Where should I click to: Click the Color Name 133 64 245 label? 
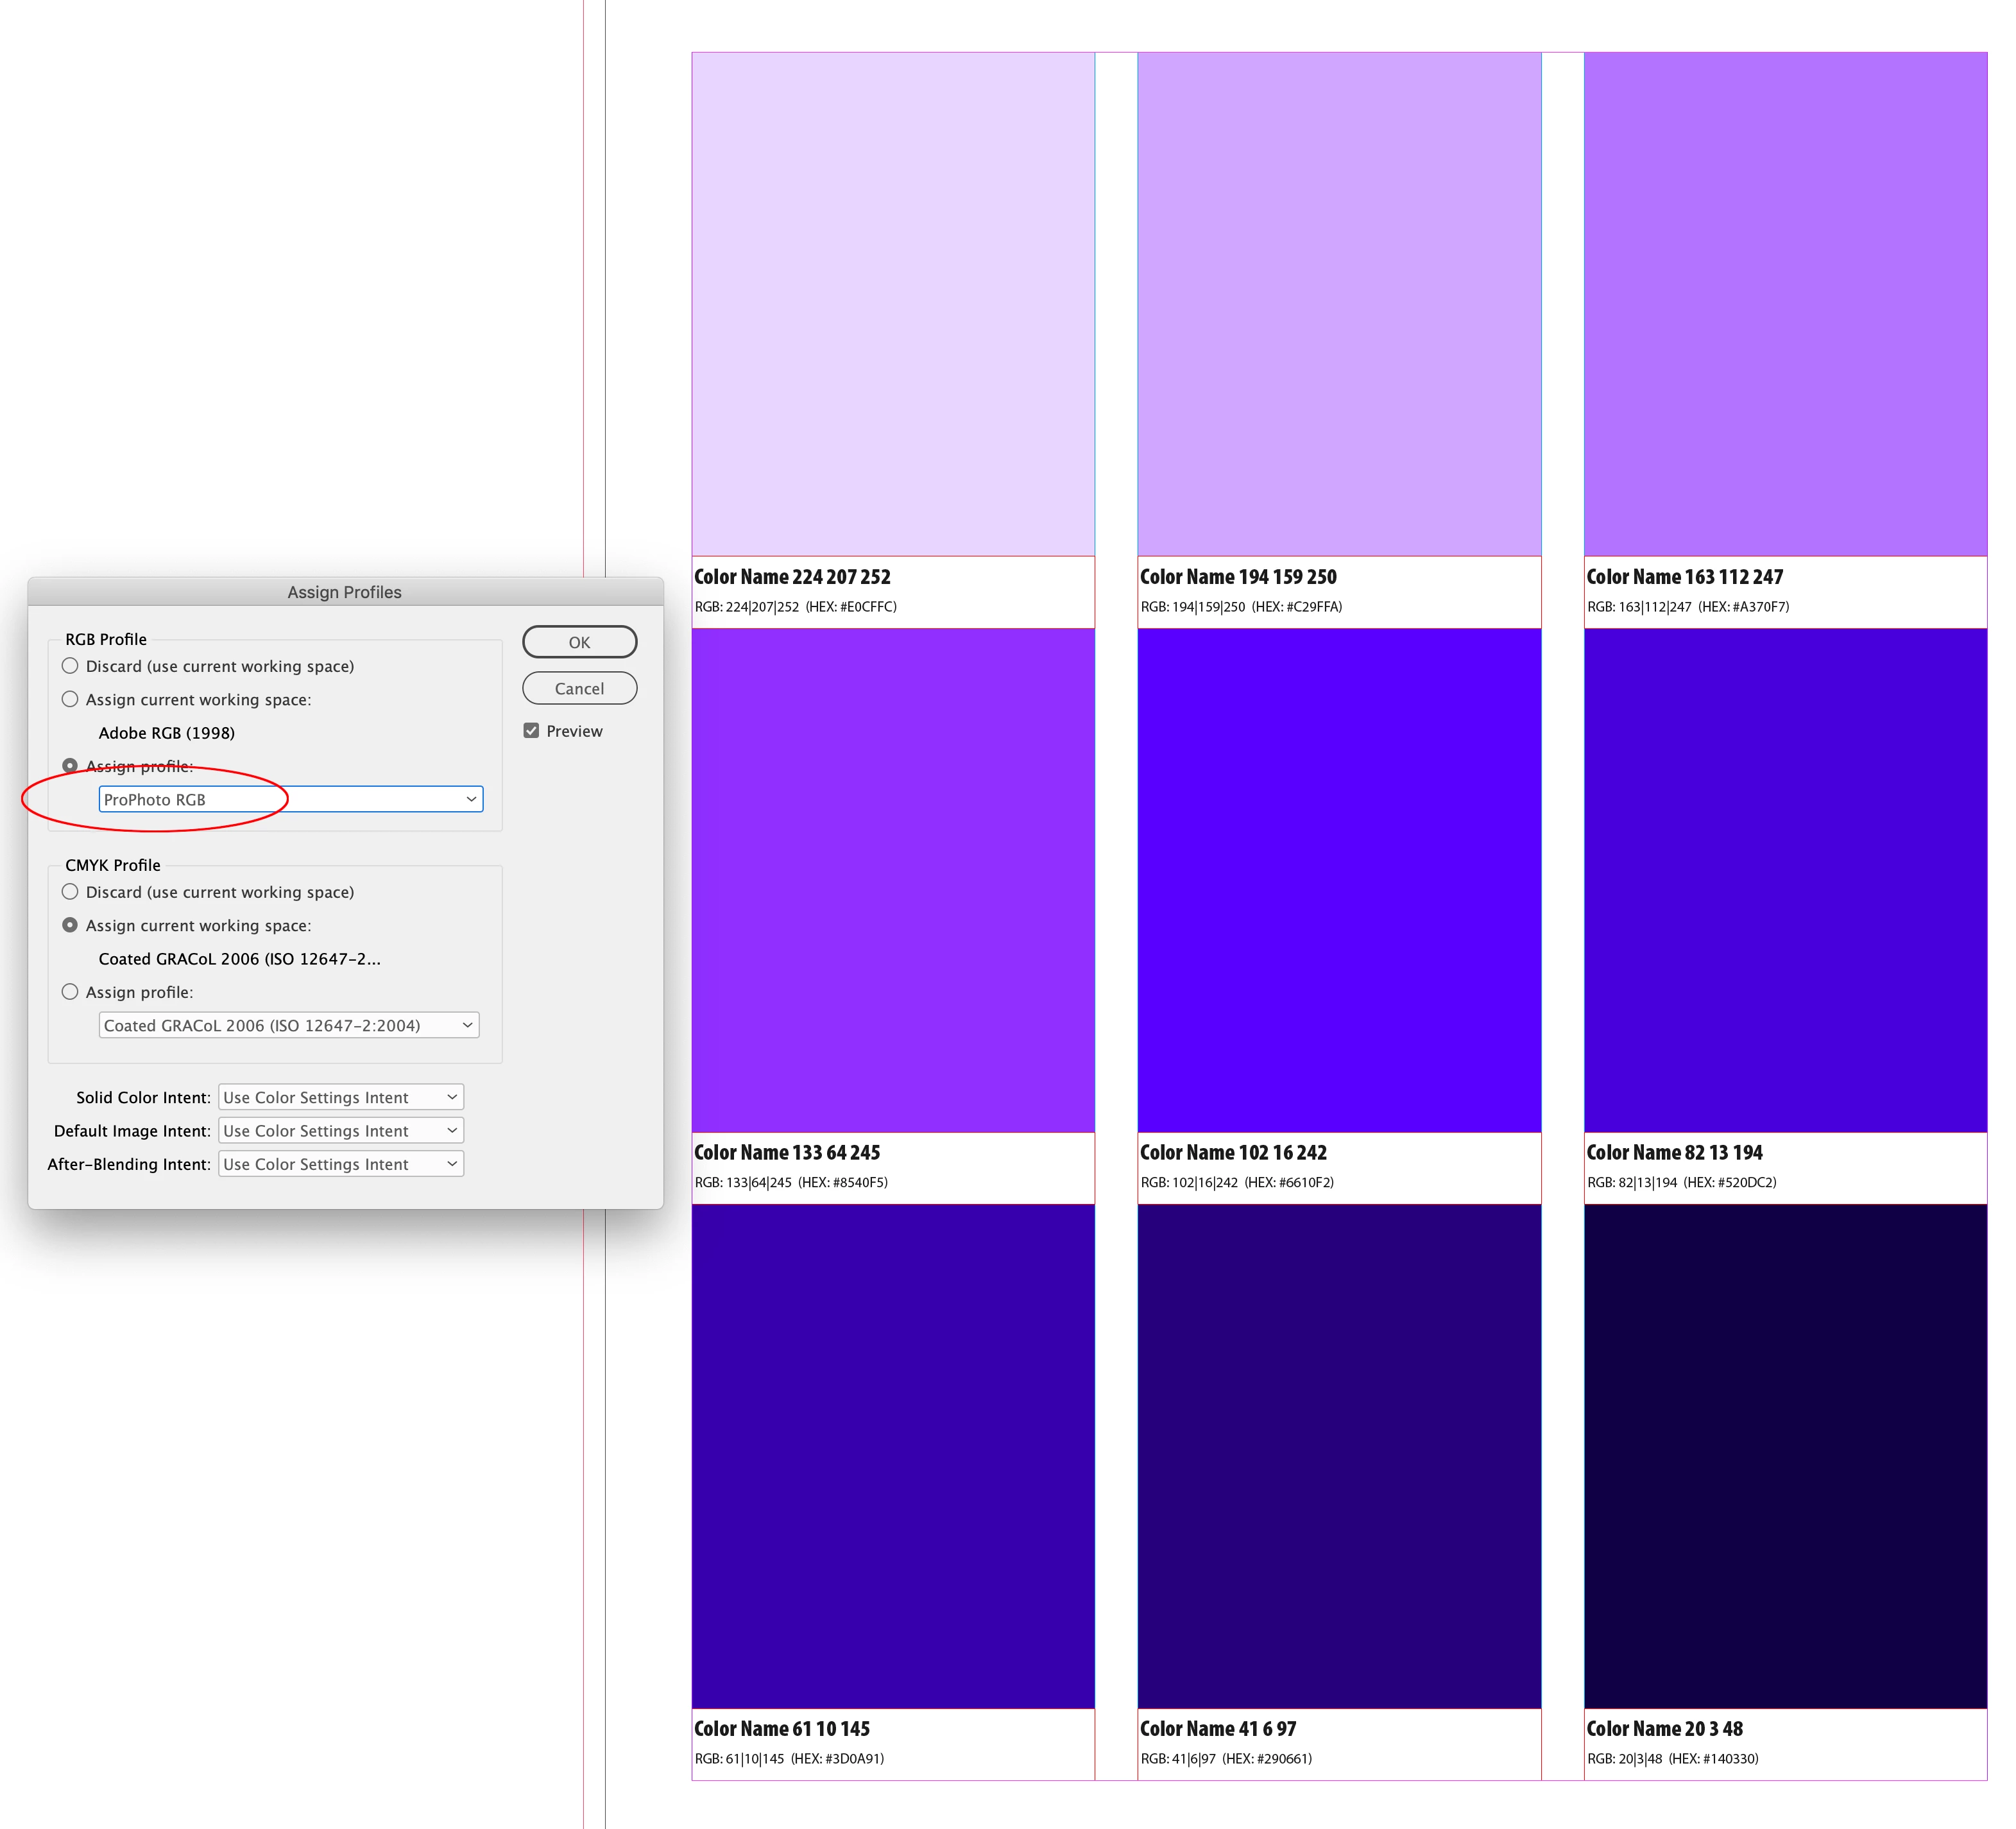tap(787, 1152)
